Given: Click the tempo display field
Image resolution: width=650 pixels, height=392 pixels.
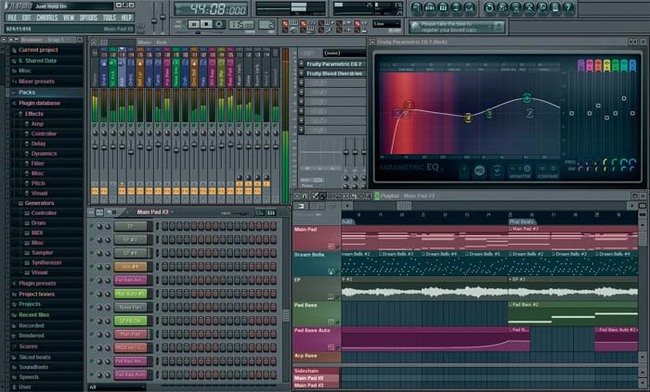Looking at the screenshot, I should (x=241, y=24).
